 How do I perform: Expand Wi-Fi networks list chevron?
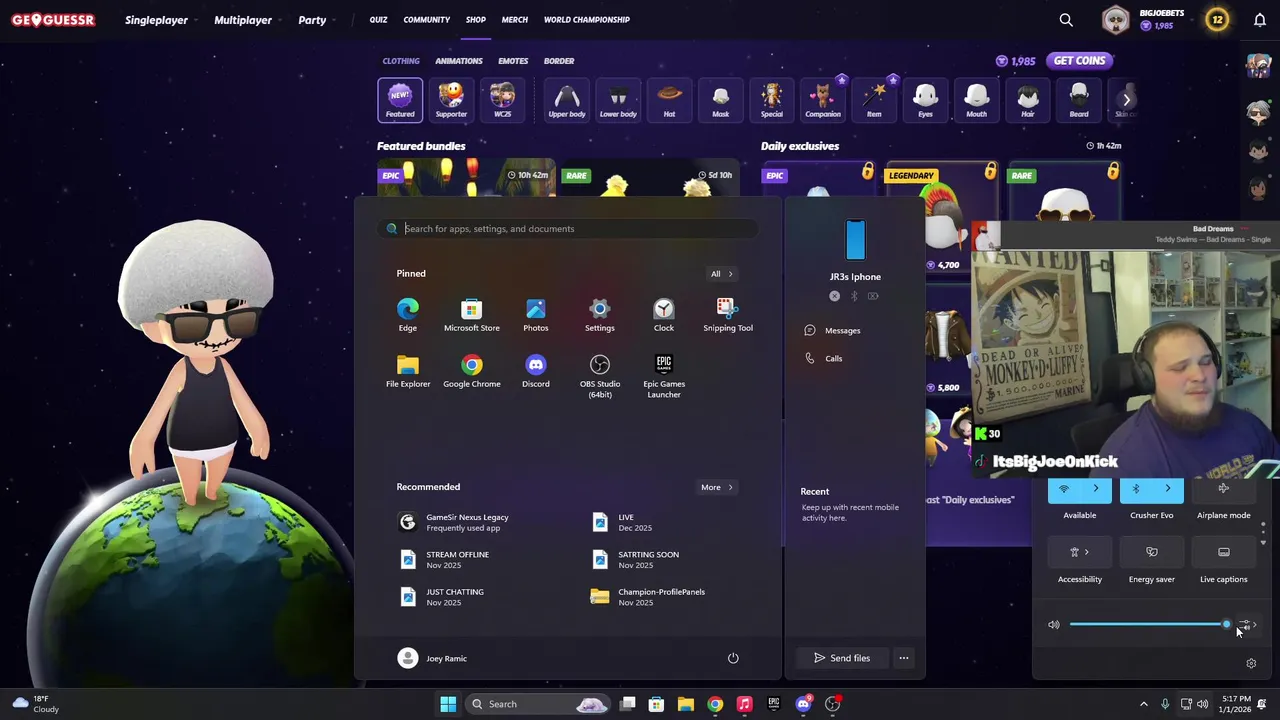pyautogui.click(x=1096, y=489)
